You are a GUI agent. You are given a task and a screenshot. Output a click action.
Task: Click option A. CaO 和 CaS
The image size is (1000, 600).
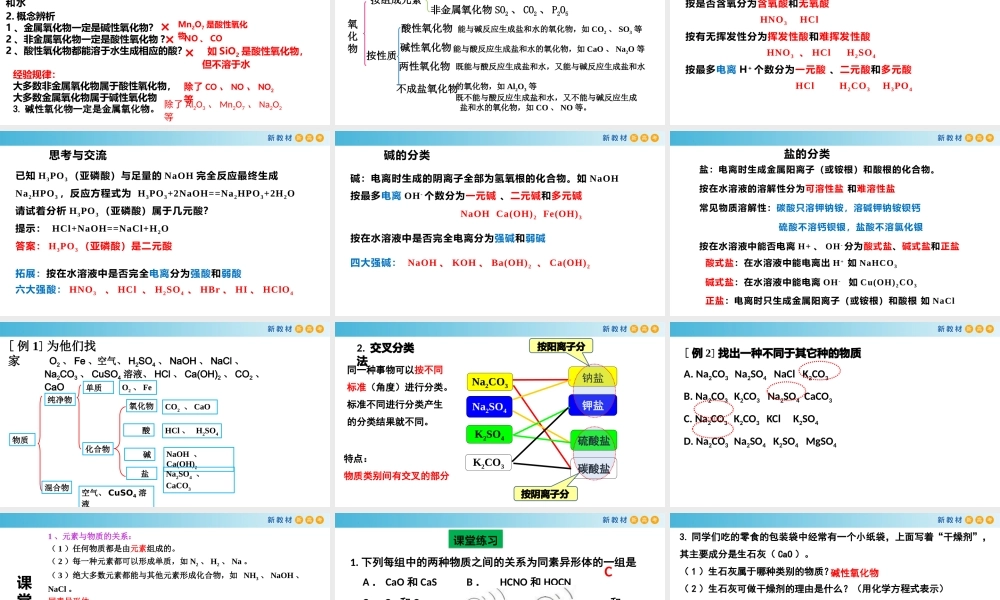pyautogui.click(x=400, y=582)
